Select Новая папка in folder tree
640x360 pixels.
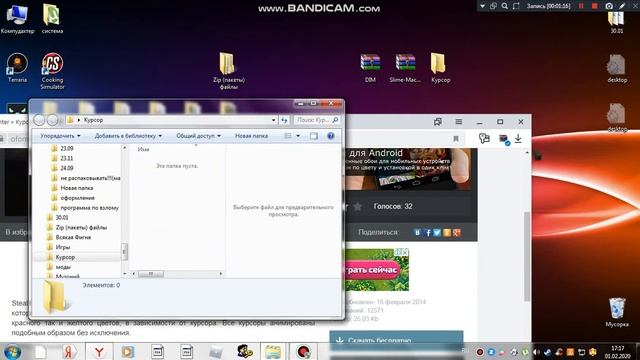click(72, 188)
